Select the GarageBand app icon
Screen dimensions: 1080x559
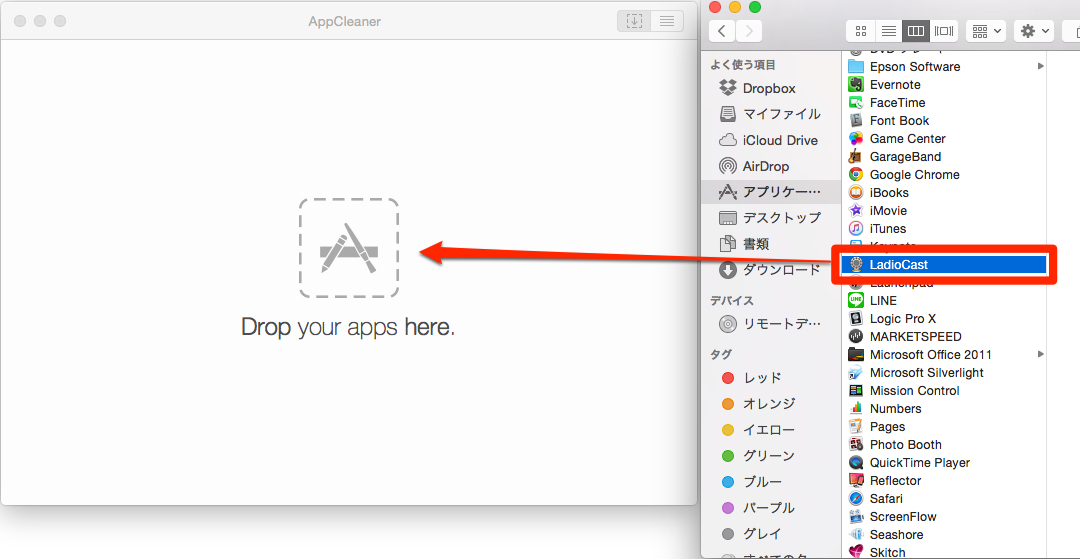(x=856, y=156)
